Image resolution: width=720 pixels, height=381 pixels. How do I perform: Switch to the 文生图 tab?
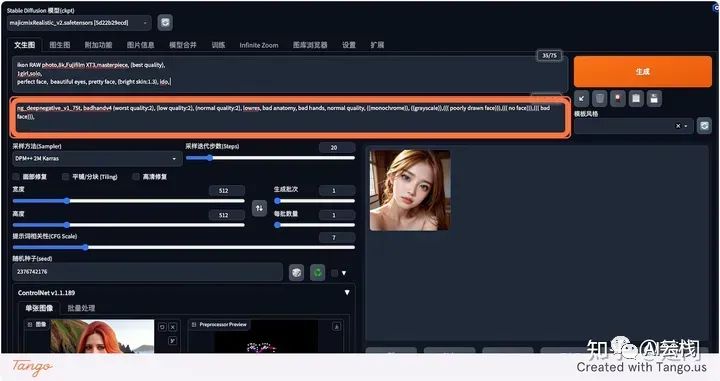25,45
